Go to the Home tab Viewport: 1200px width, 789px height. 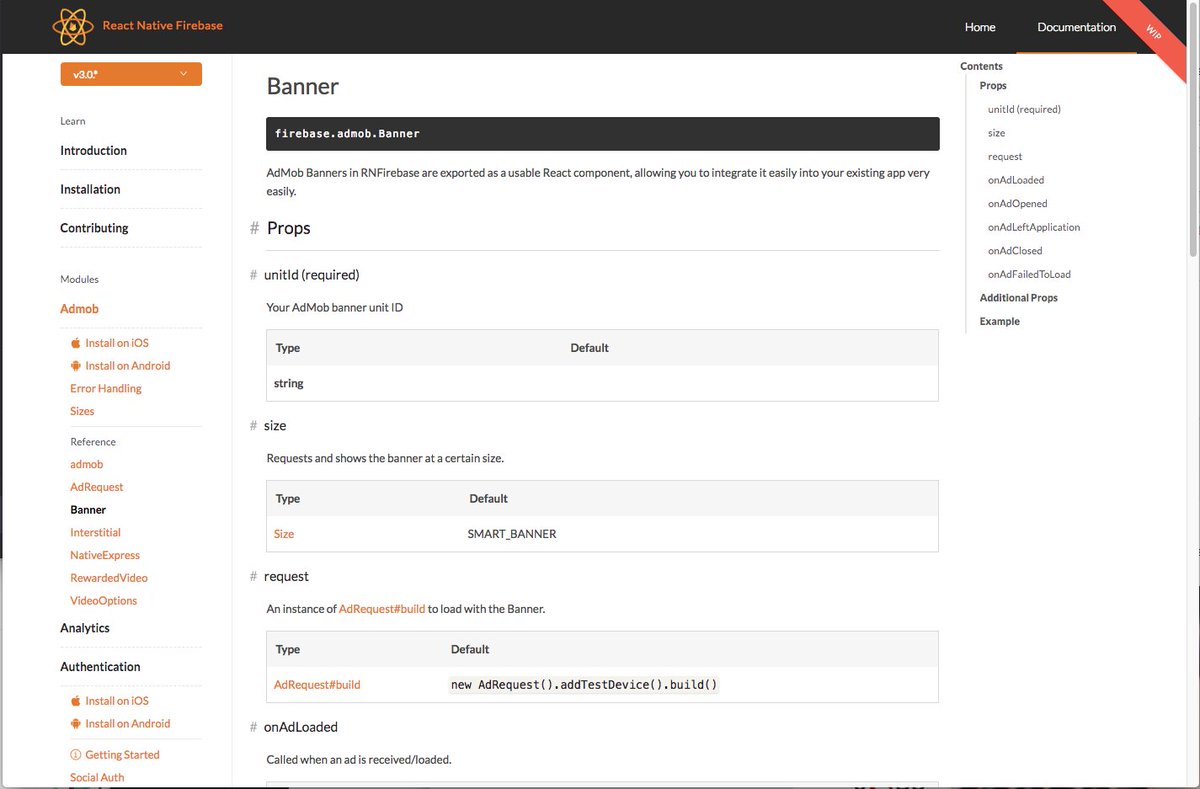[x=980, y=27]
